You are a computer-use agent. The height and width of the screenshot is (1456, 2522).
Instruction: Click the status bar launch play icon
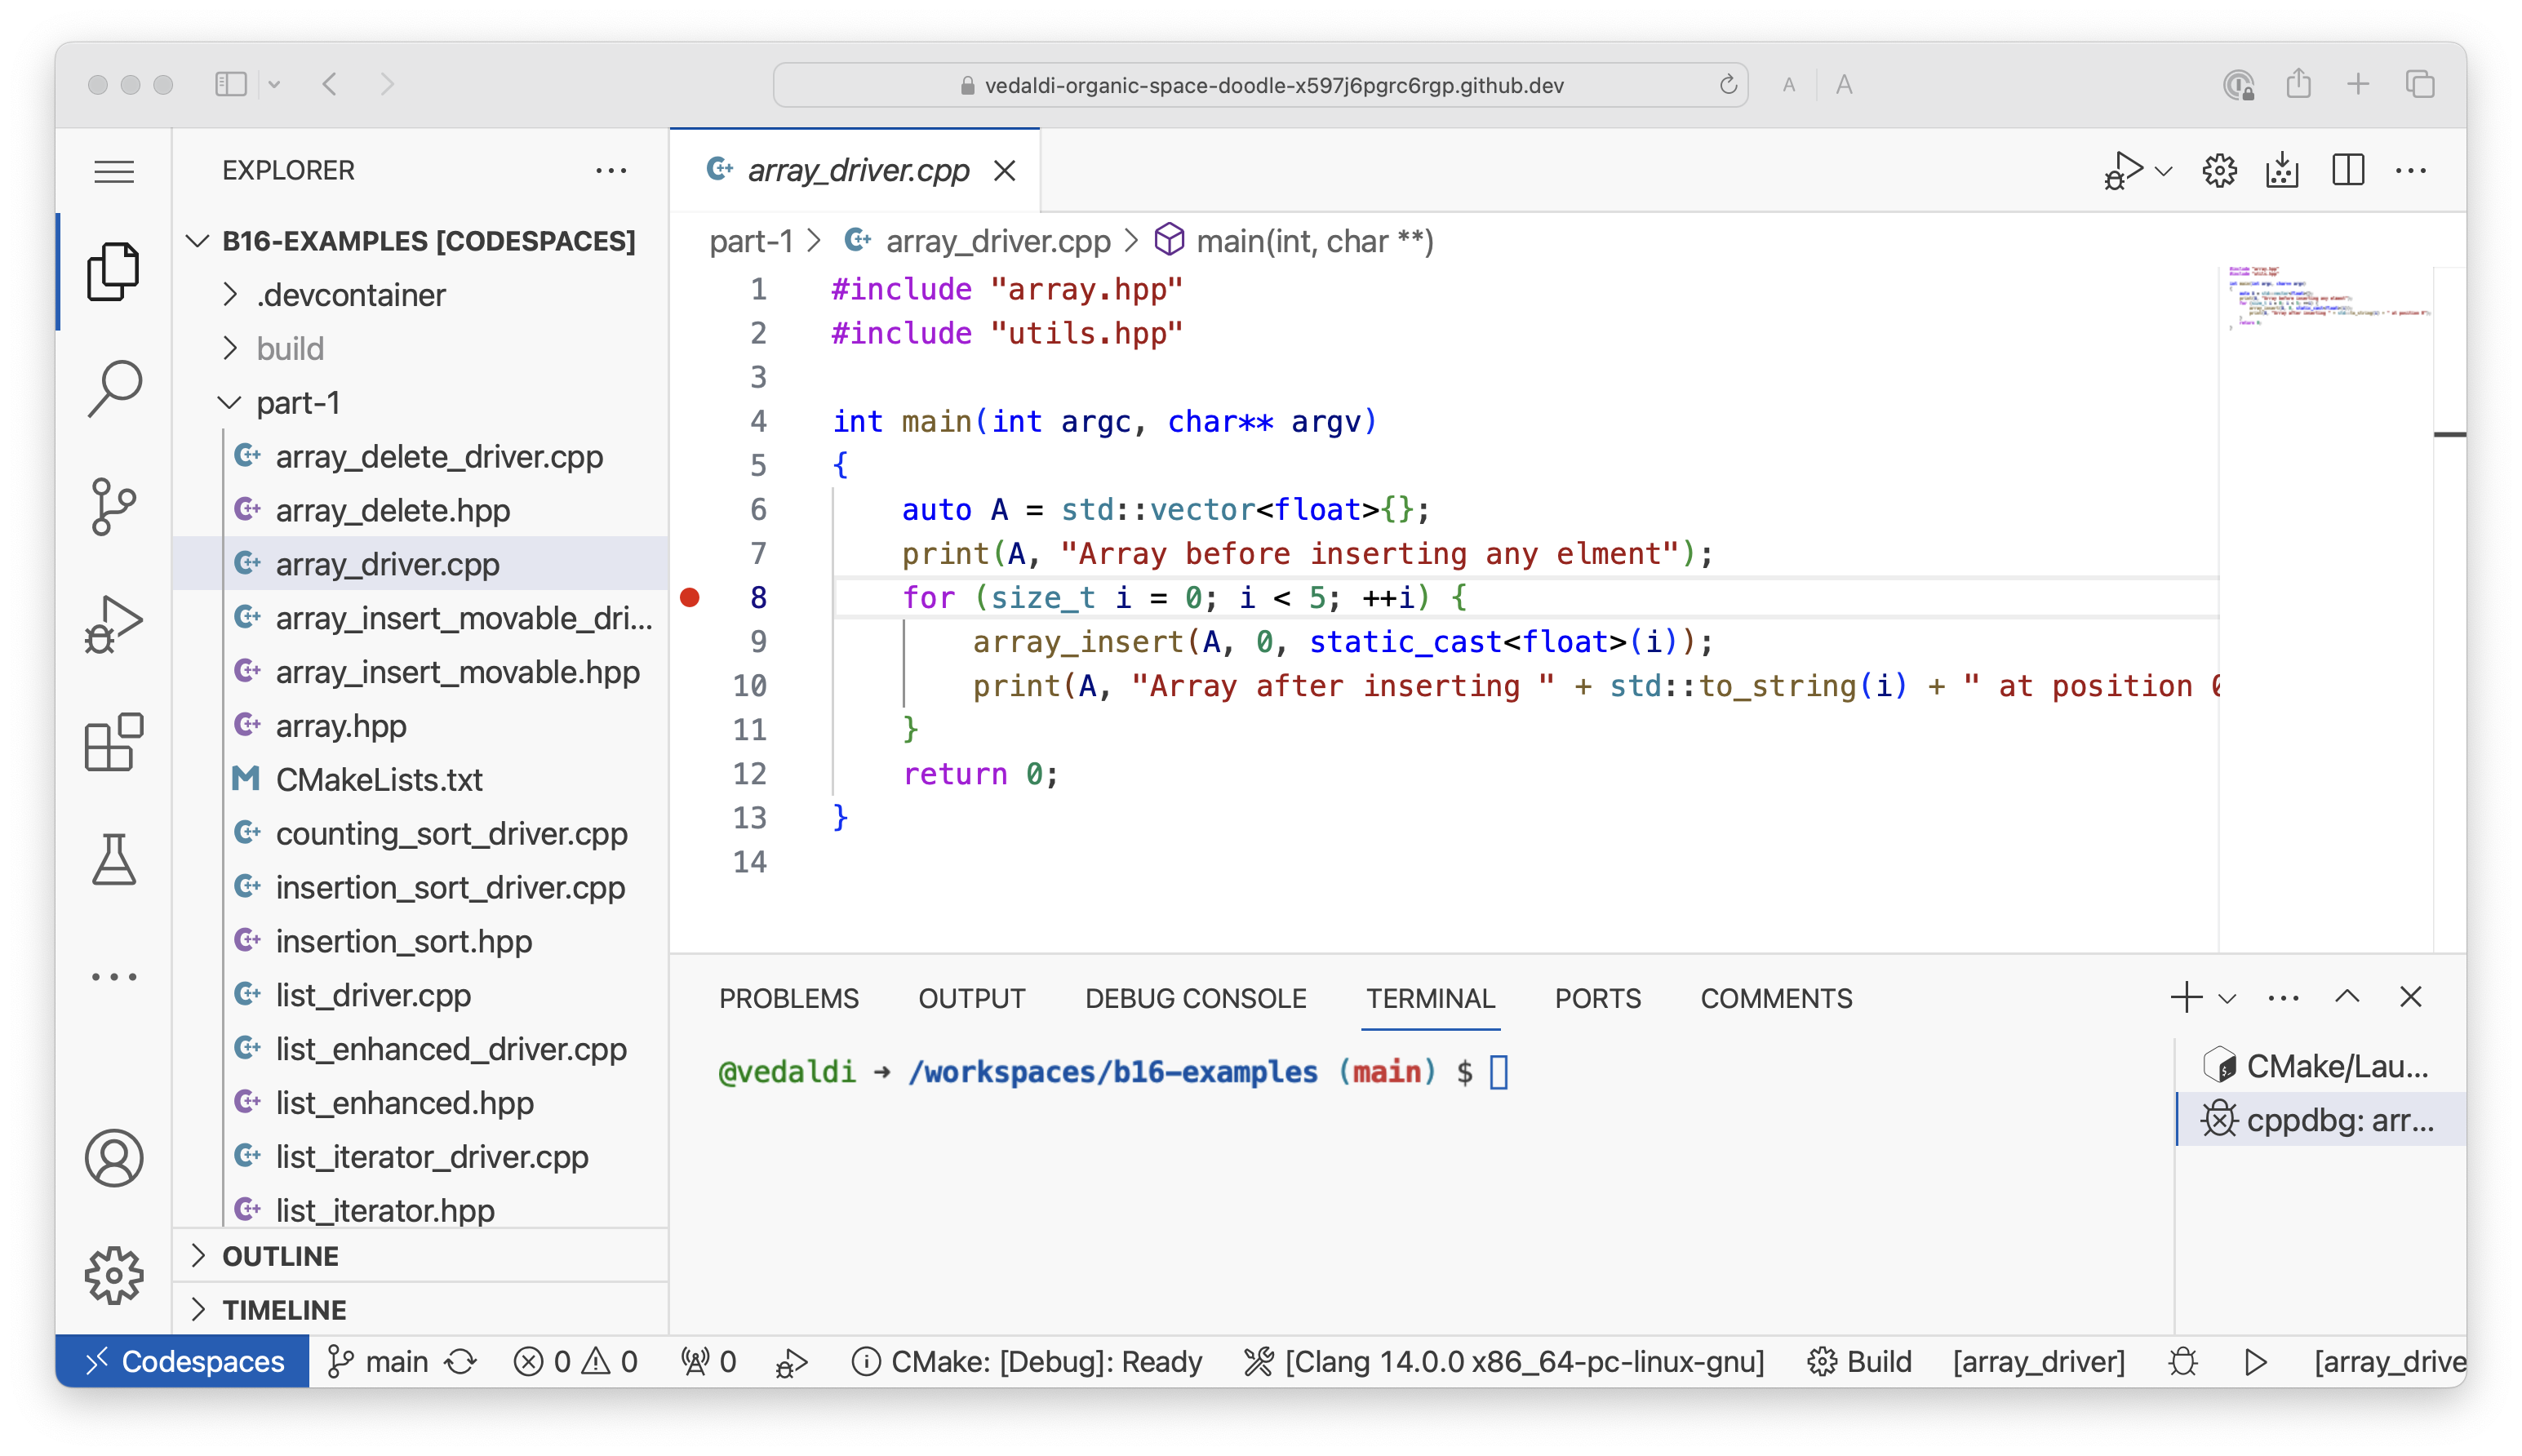click(x=2255, y=1362)
